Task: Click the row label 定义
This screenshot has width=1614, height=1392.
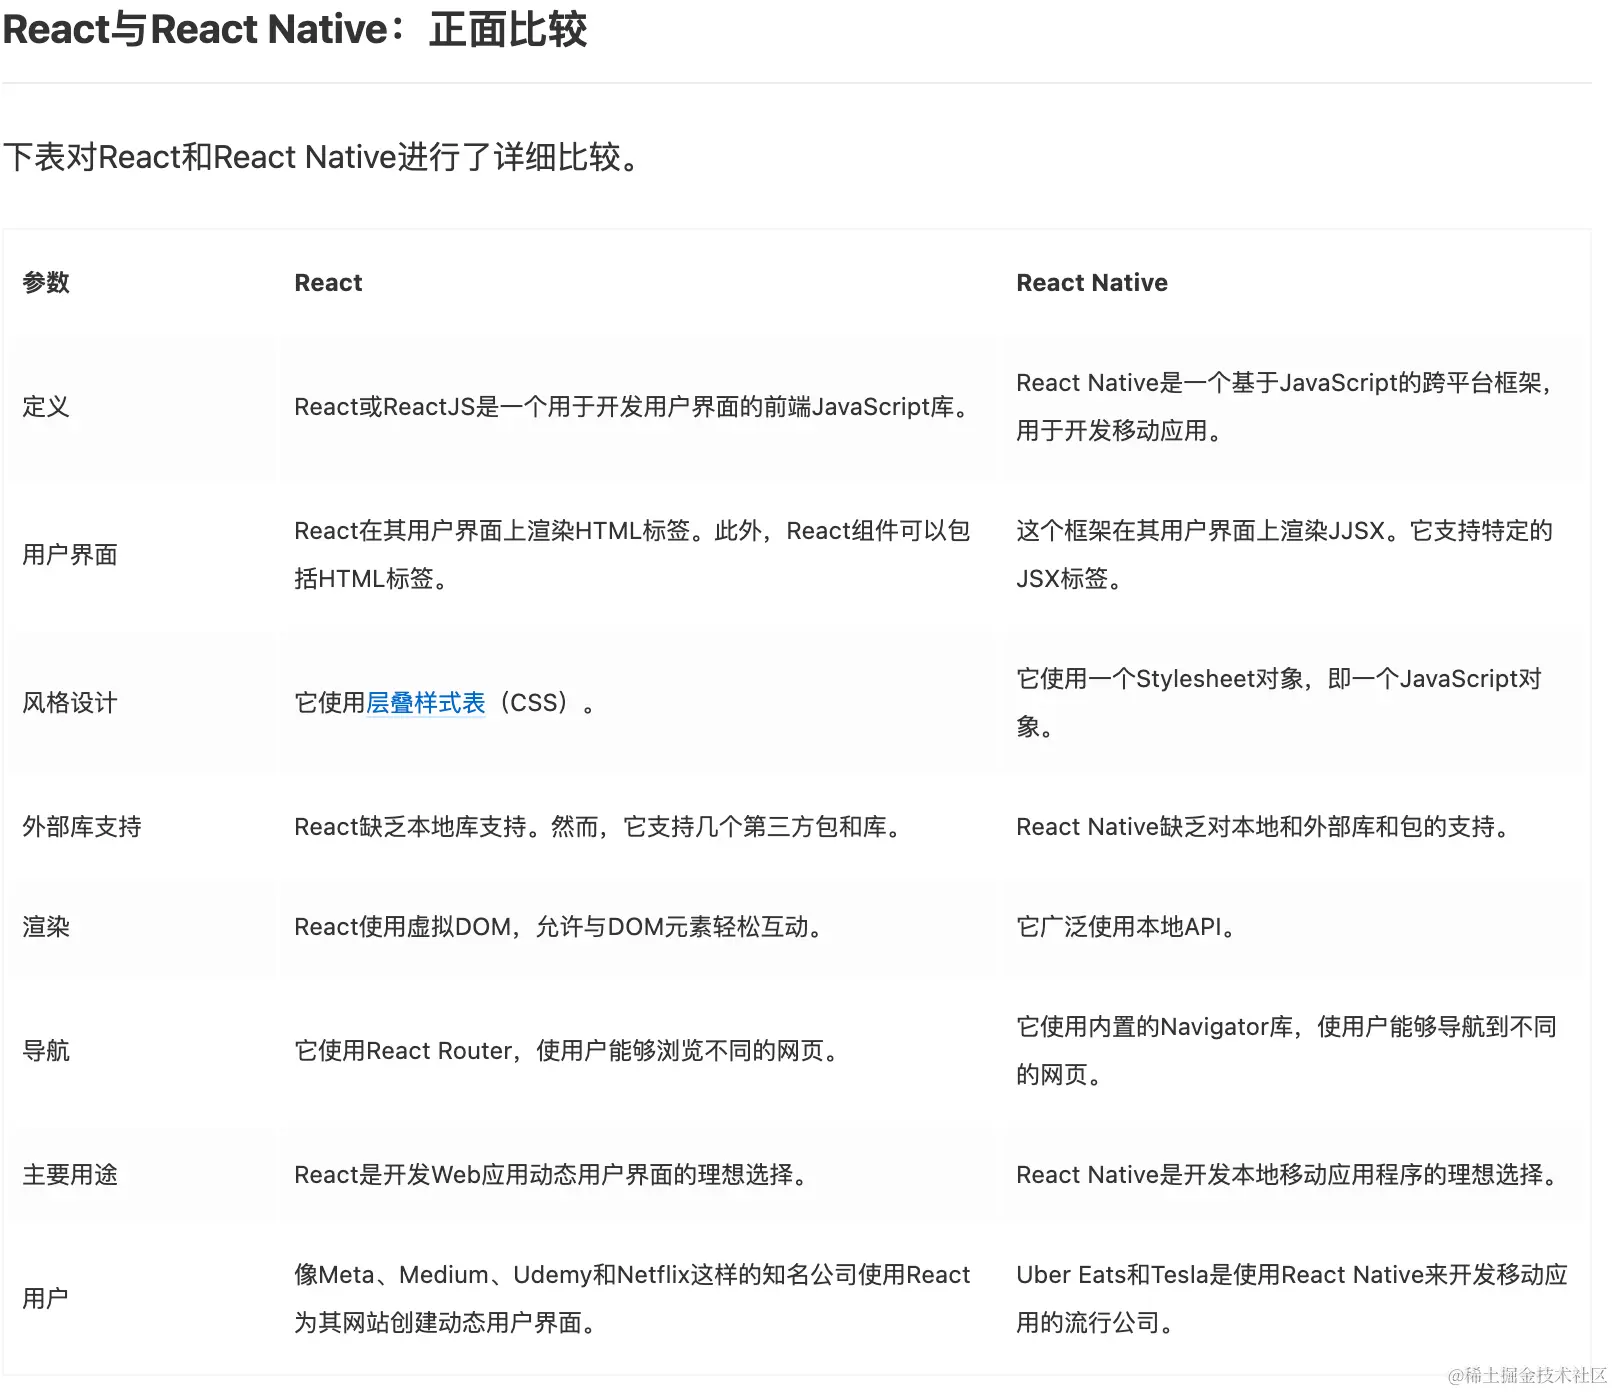Action: 46,407
